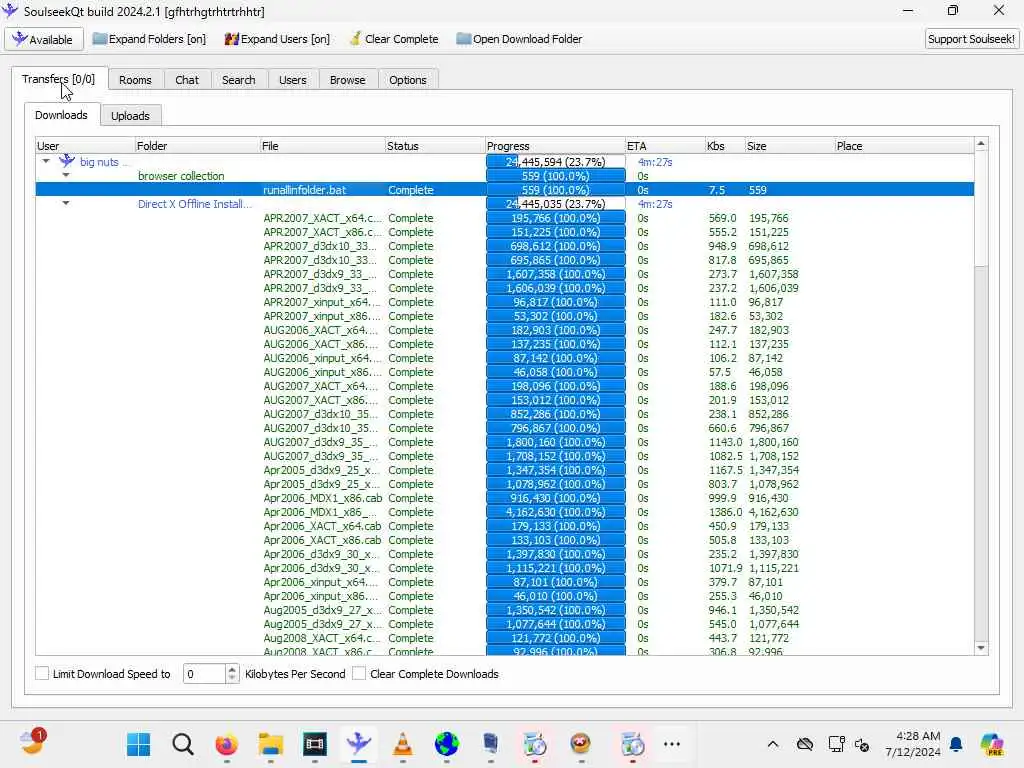
Task: Show more taskbar apps via three dots
Action: click(671, 744)
